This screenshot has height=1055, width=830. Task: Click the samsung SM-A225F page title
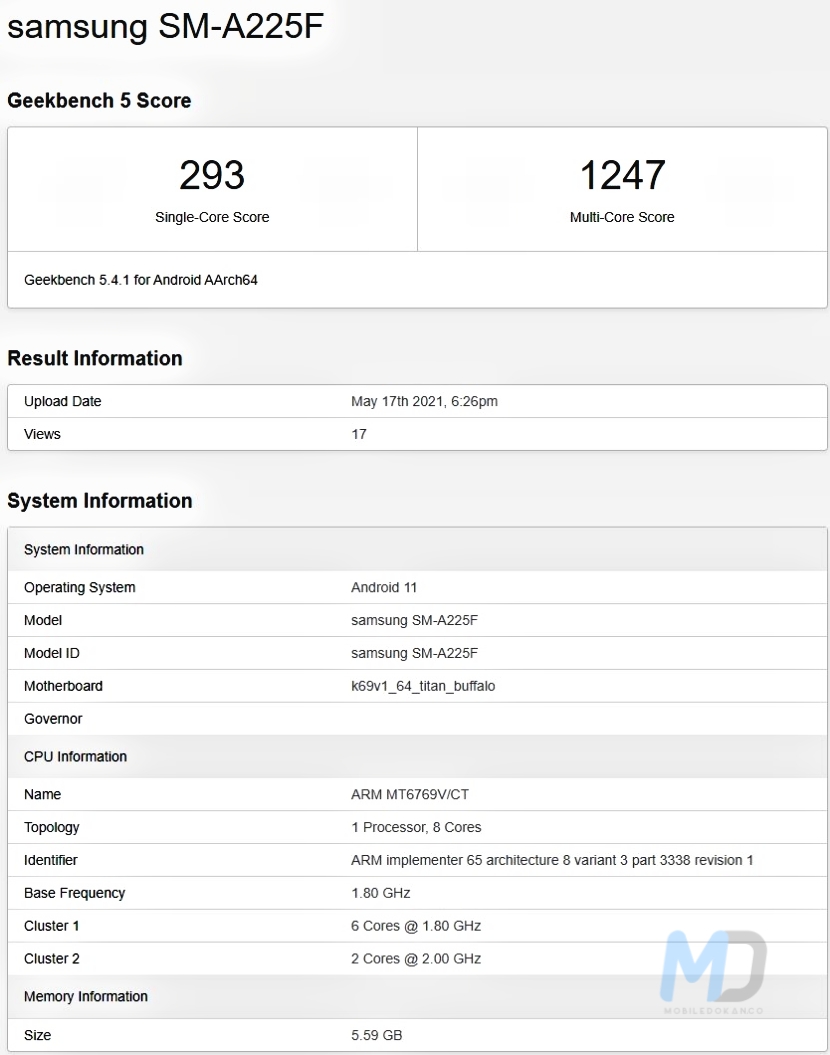[x=166, y=27]
